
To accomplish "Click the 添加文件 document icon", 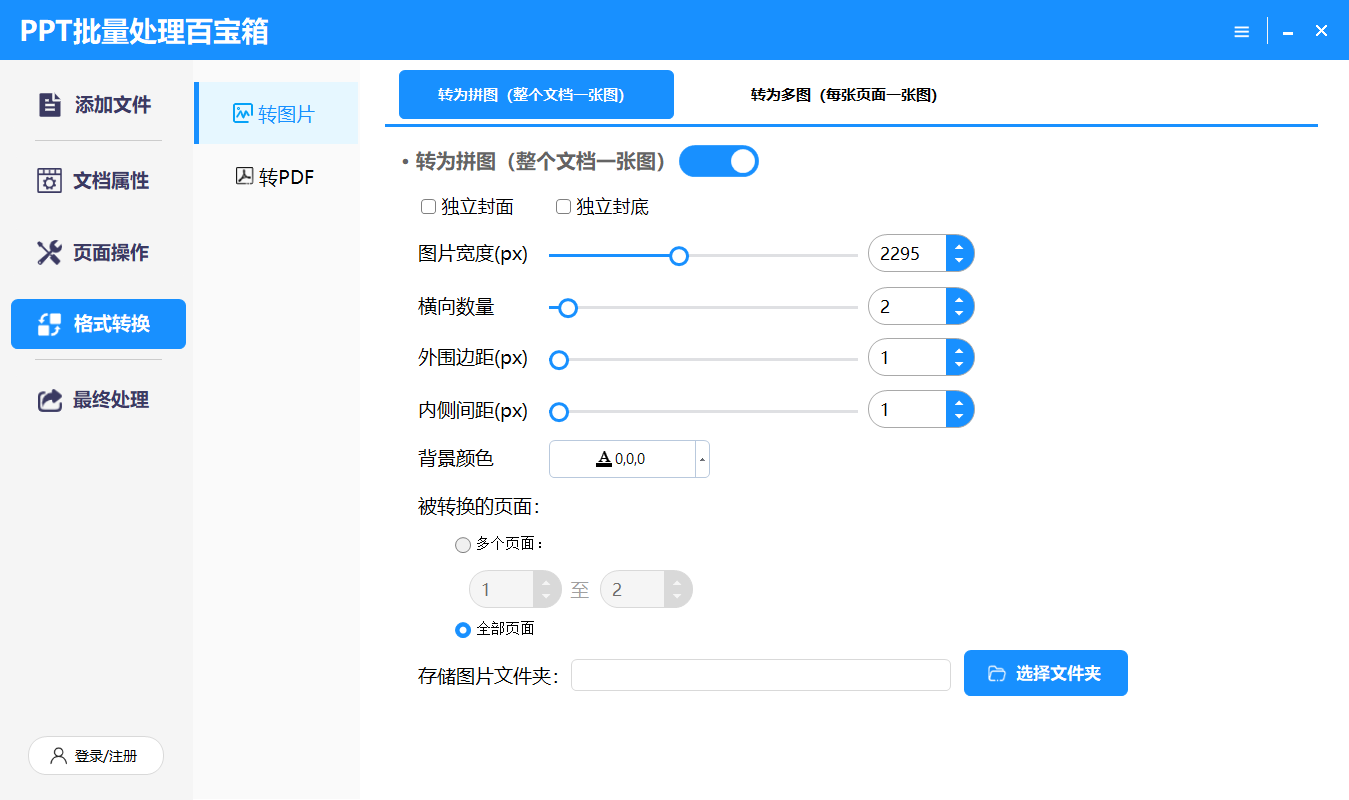I will [x=49, y=105].
